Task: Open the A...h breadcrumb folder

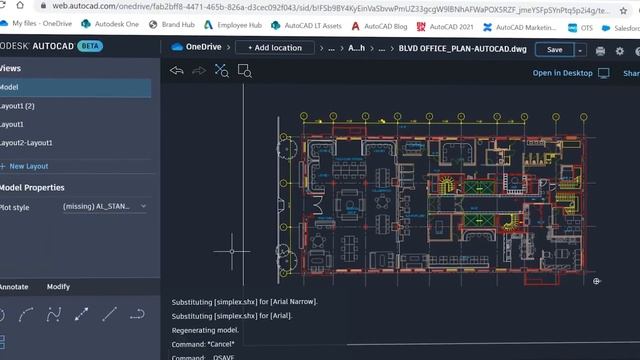Action: tap(356, 49)
